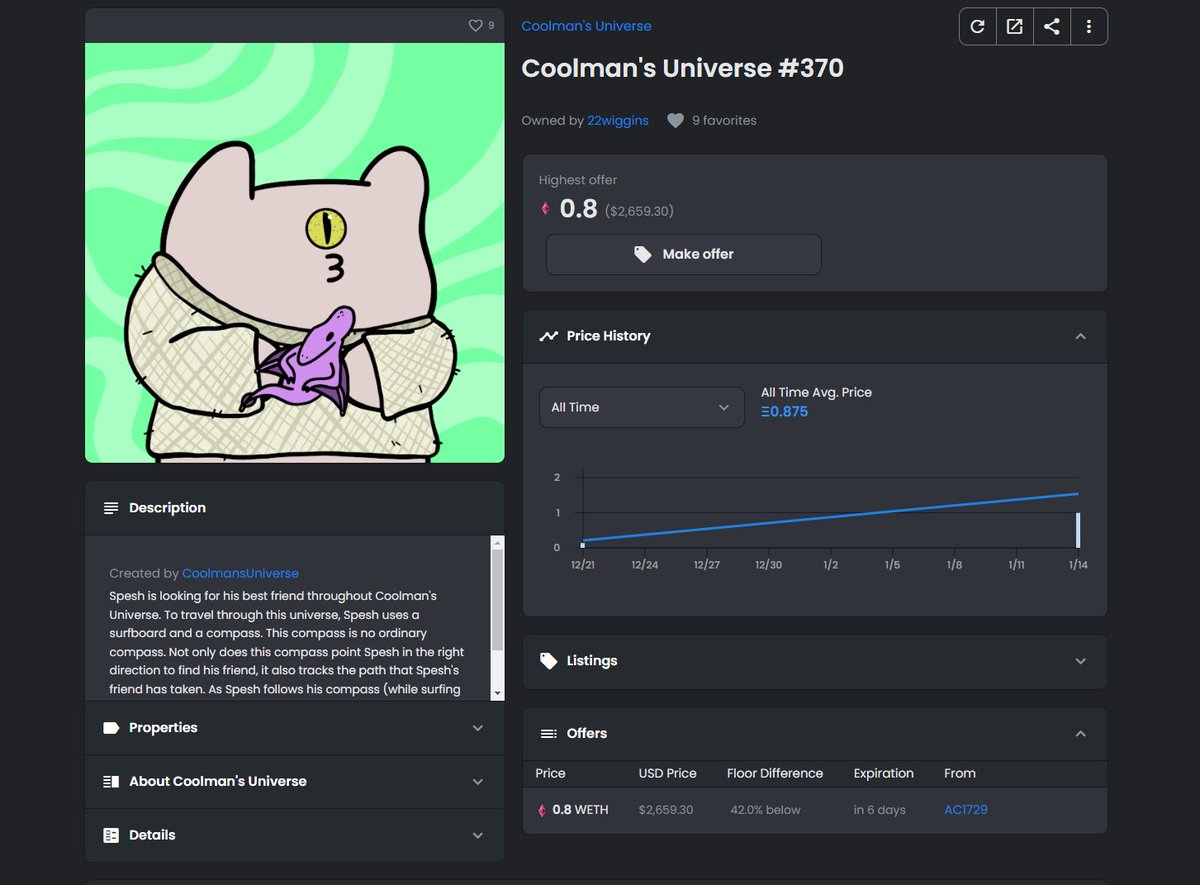Click the About Coolman's Universe icon

[x=111, y=781]
